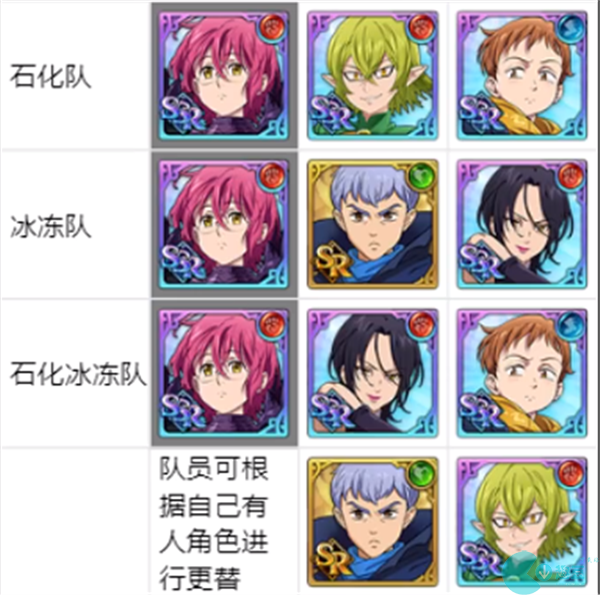Image resolution: width=600 pixels, height=595 pixels.
Task: Pick gold-framed lavender-haired hero in 冰冻队 row
Action: [373, 224]
